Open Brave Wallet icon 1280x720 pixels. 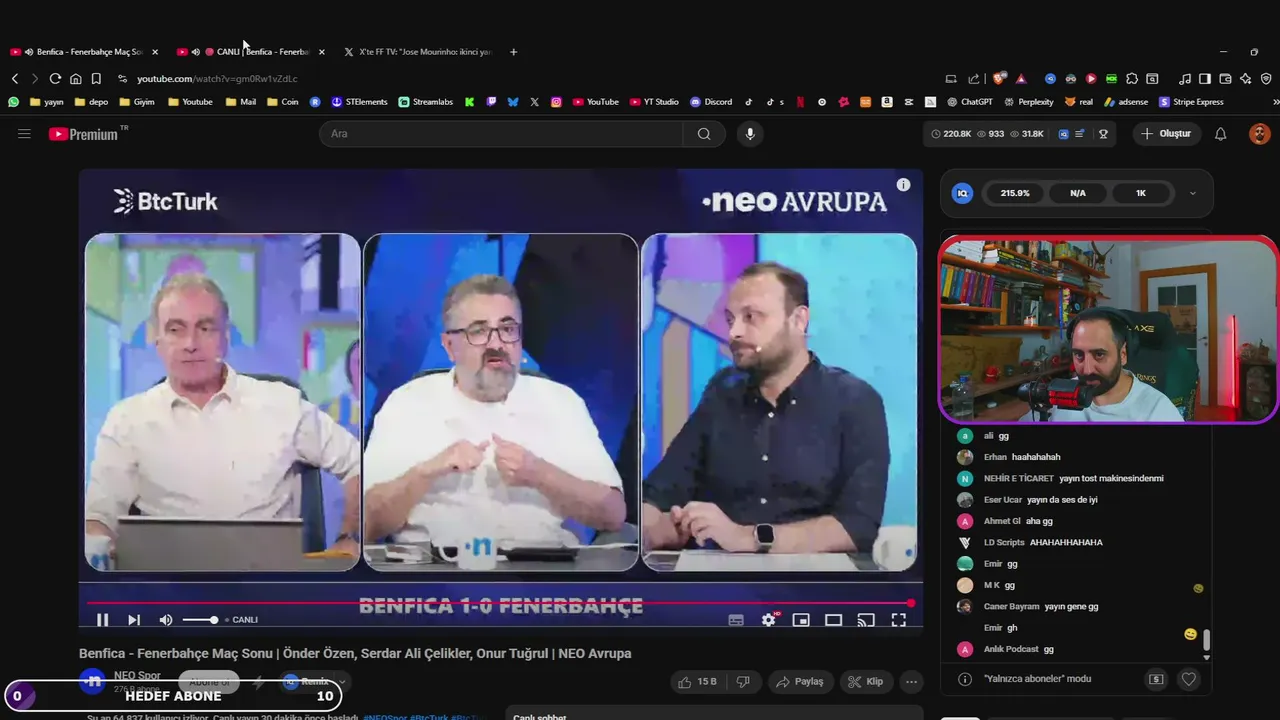[1225, 78]
